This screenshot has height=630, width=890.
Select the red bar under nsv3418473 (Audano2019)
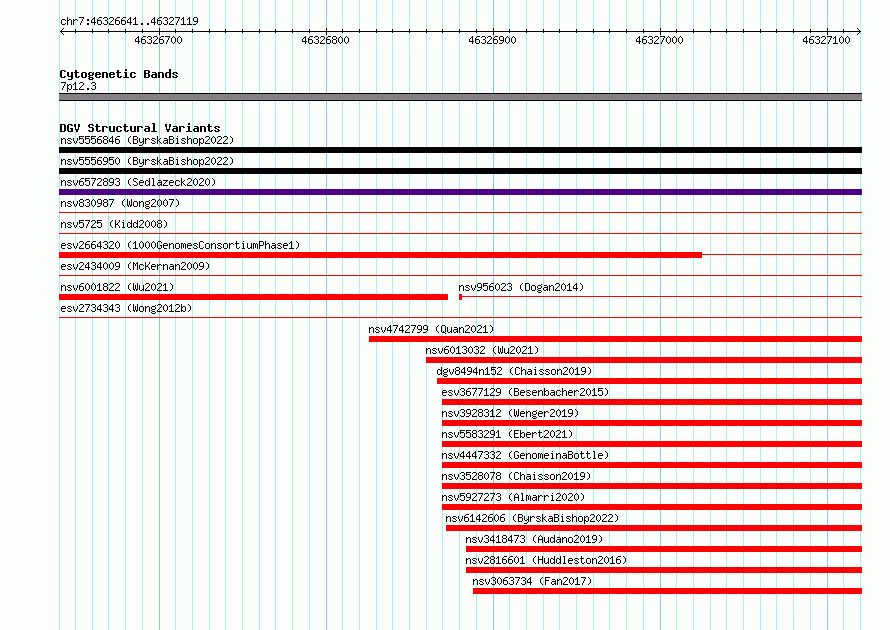(664, 549)
